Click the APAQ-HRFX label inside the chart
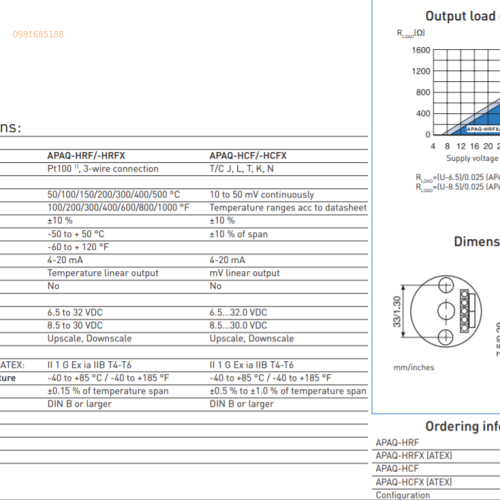 pos(483,129)
